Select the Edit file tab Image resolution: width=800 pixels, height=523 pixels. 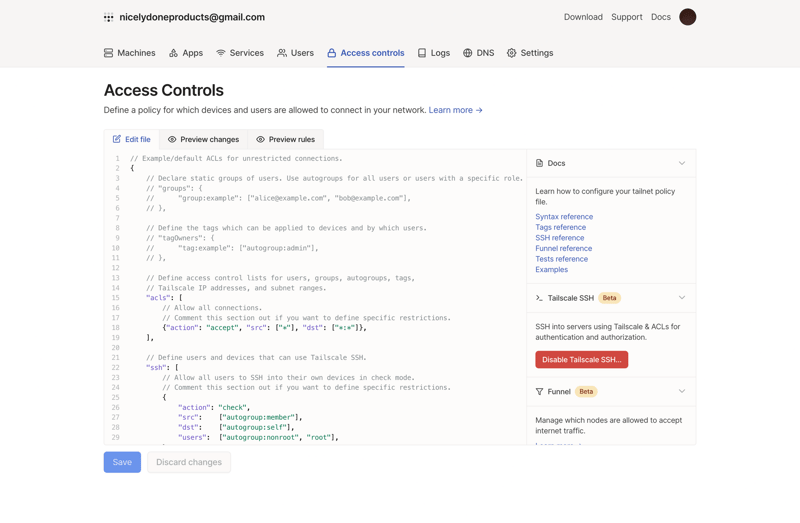coord(132,139)
